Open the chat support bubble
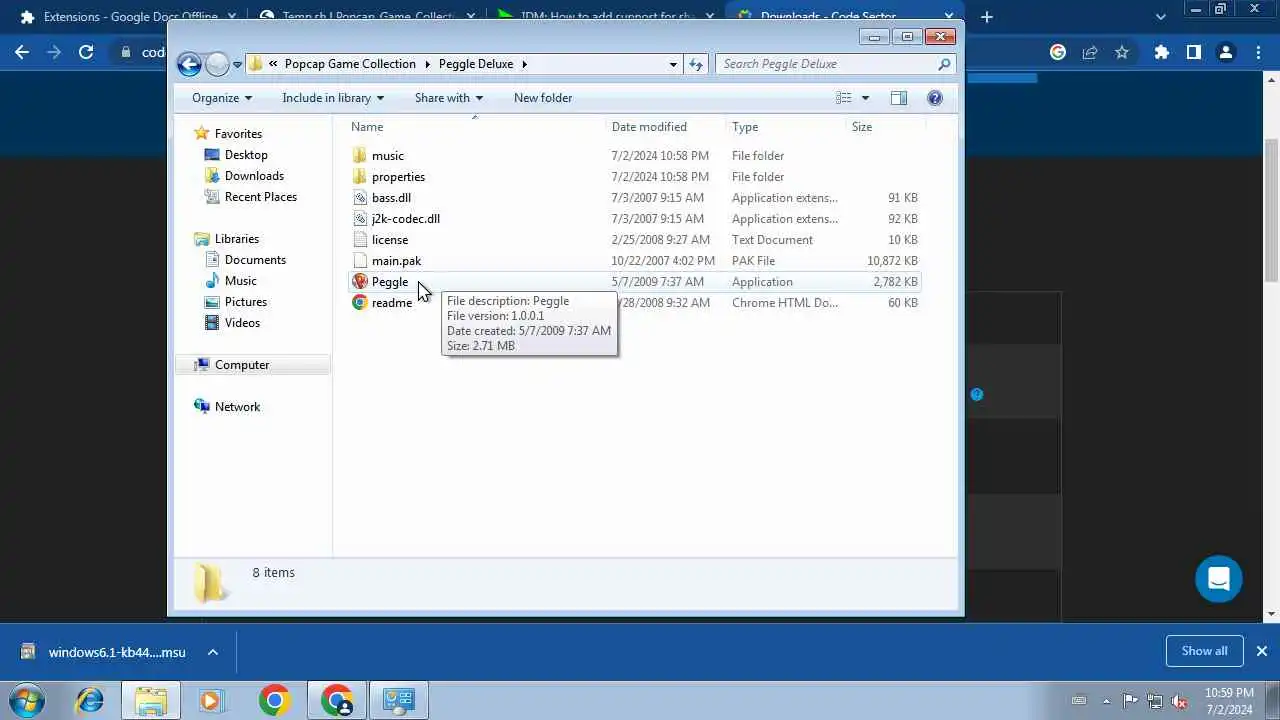This screenshot has height=720, width=1280. click(x=1218, y=579)
